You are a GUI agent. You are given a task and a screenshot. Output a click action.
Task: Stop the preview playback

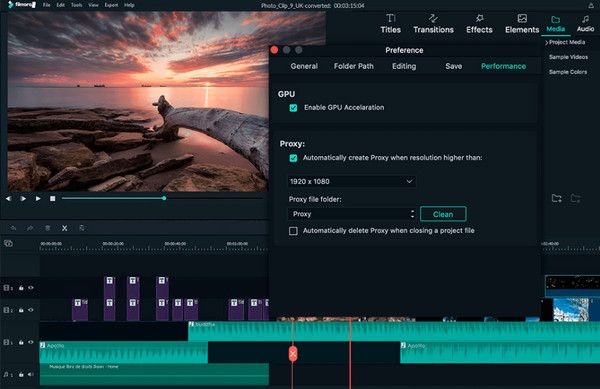tap(52, 199)
